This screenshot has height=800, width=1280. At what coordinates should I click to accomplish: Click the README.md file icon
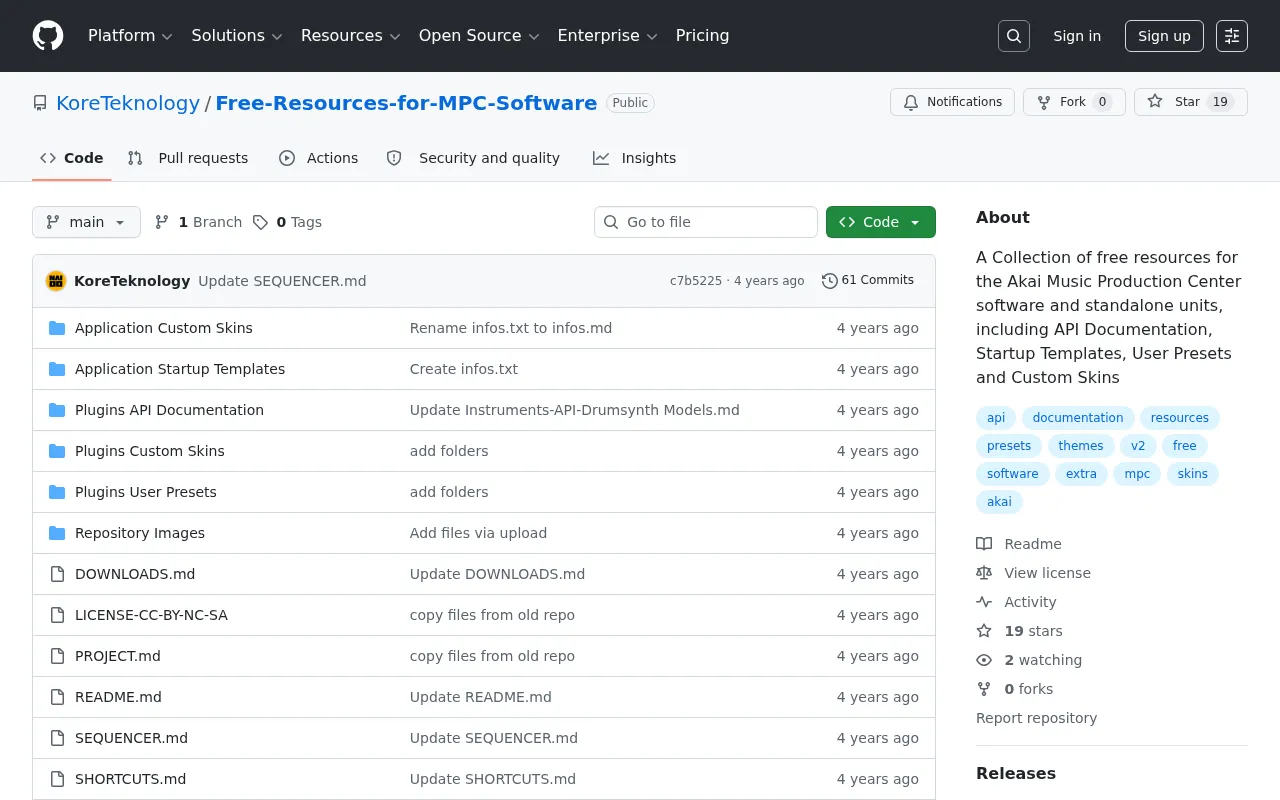[57, 697]
